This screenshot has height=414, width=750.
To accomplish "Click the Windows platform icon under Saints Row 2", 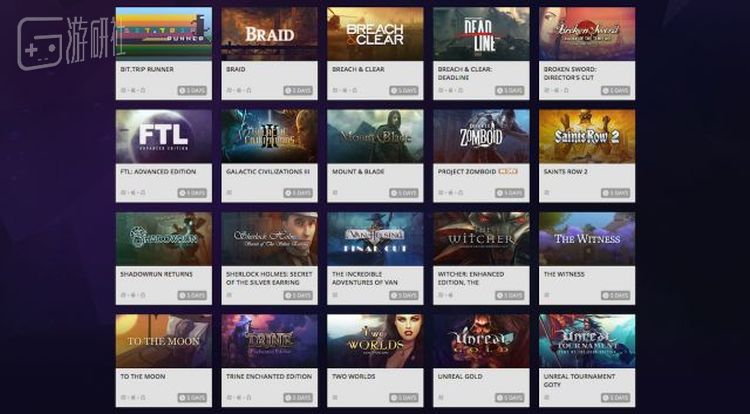I will click(547, 193).
